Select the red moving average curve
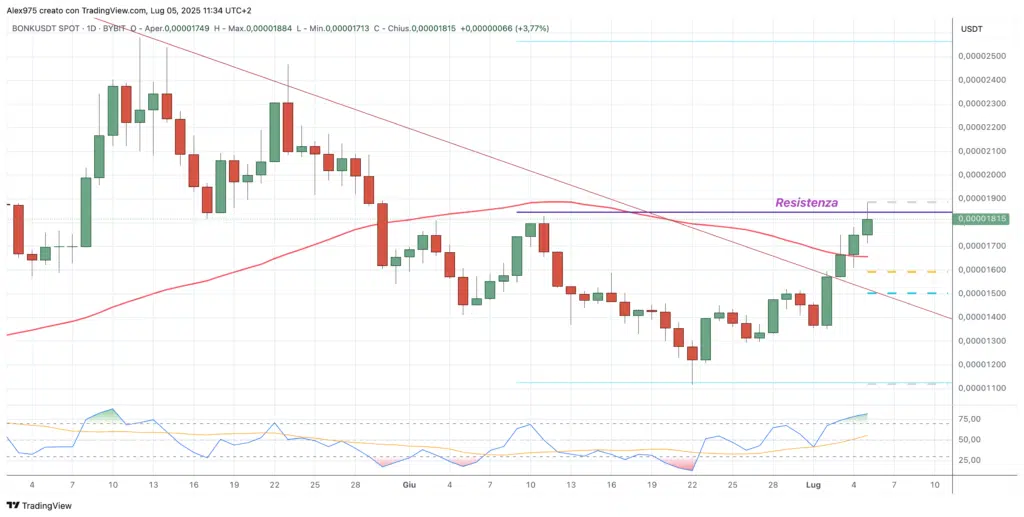The width and height of the screenshot is (1024, 517). [250, 266]
